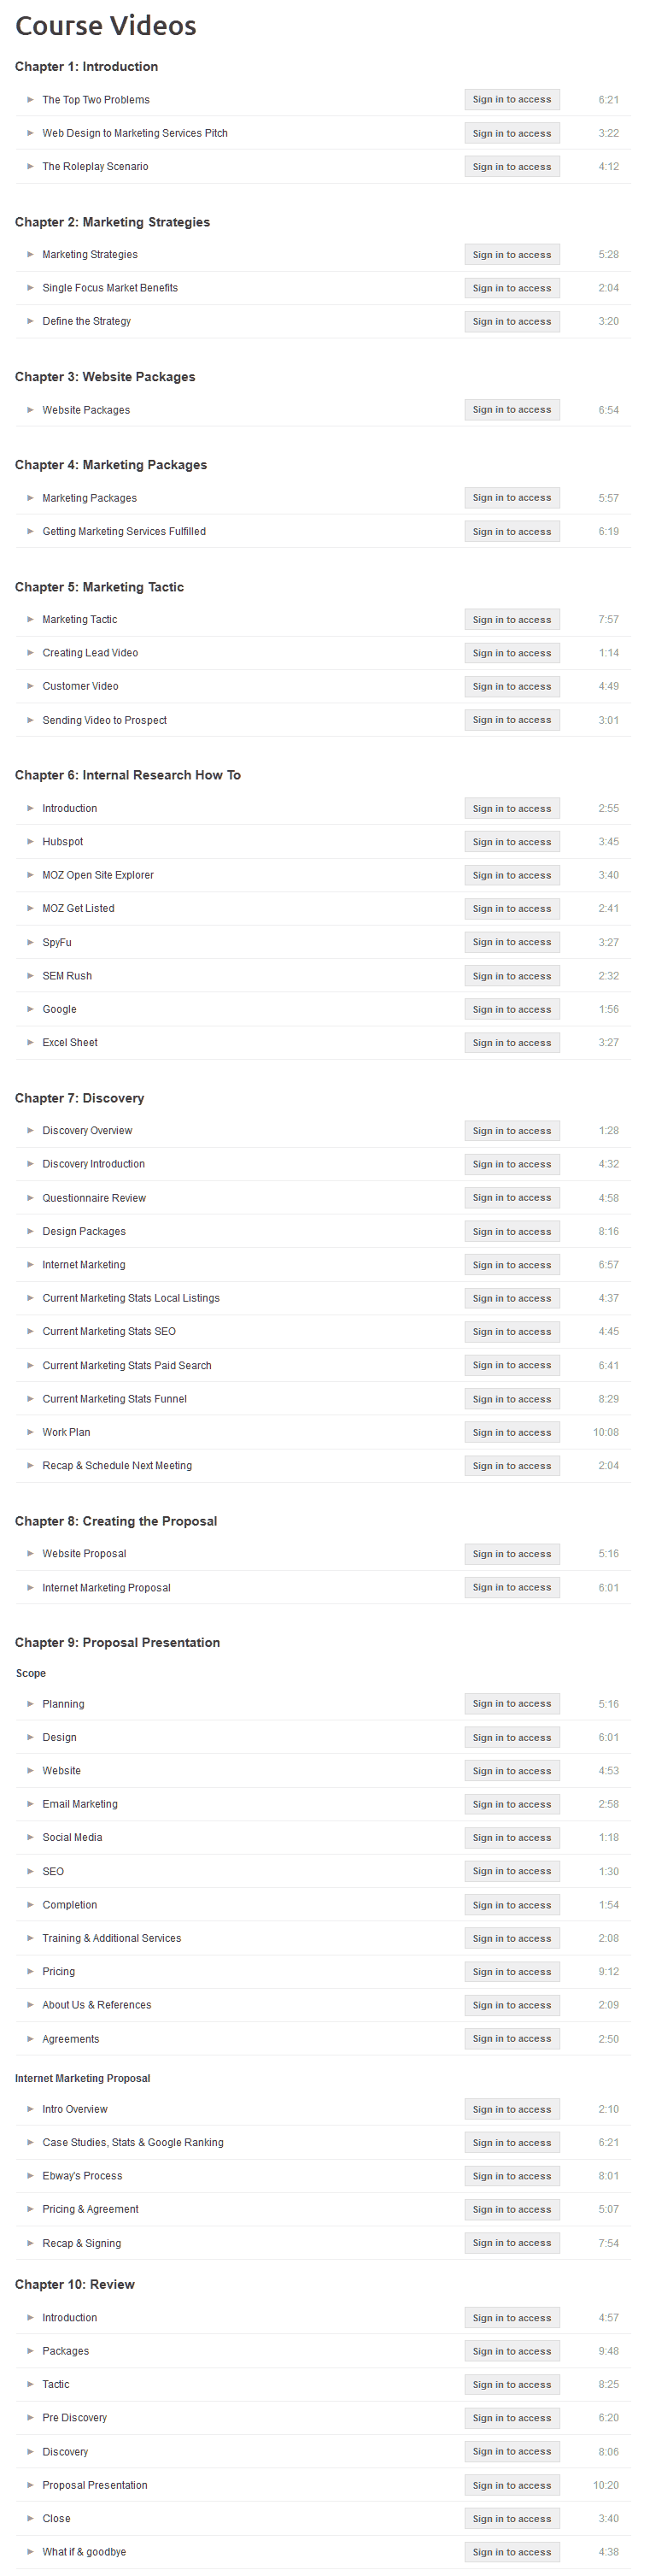The image size is (650, 2576).
Task: Open the Single Focus Market Benefits video
Action: pyautogui.click(x=110, y=288)
